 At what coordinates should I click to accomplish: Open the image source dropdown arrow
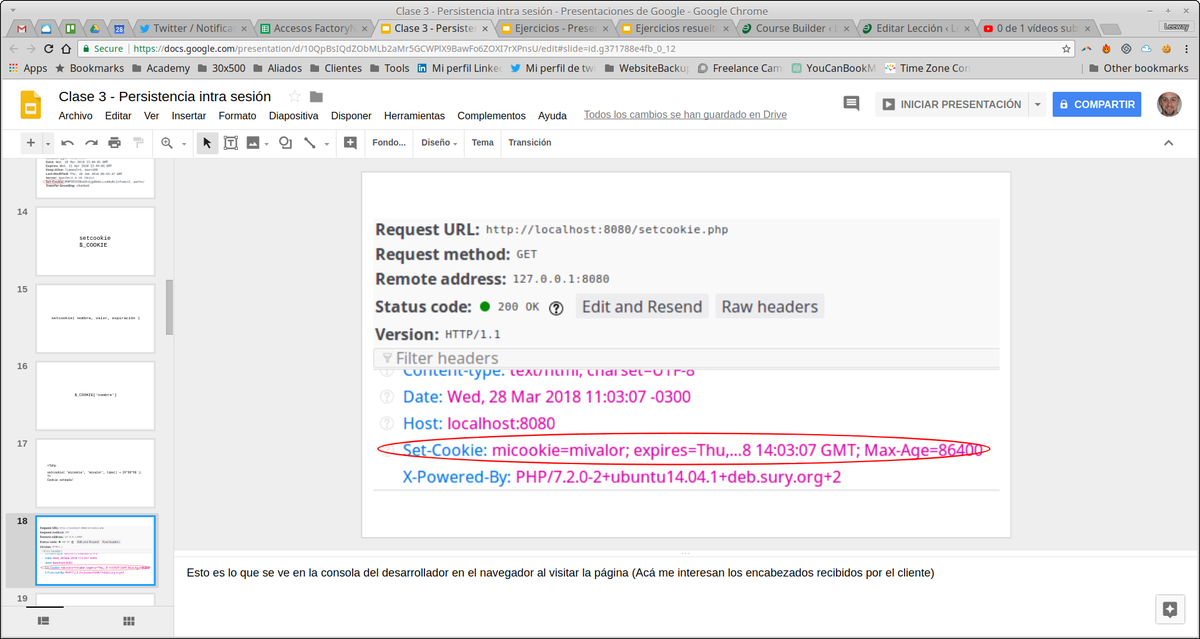pos(267,144)
